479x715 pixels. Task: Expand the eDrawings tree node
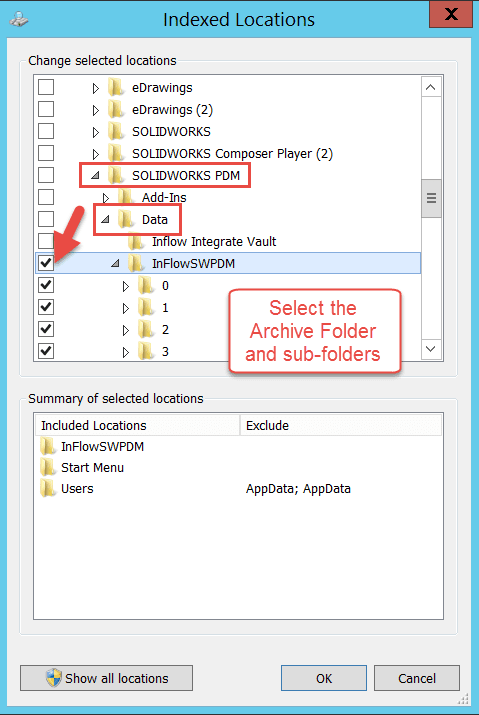(95, 88)
